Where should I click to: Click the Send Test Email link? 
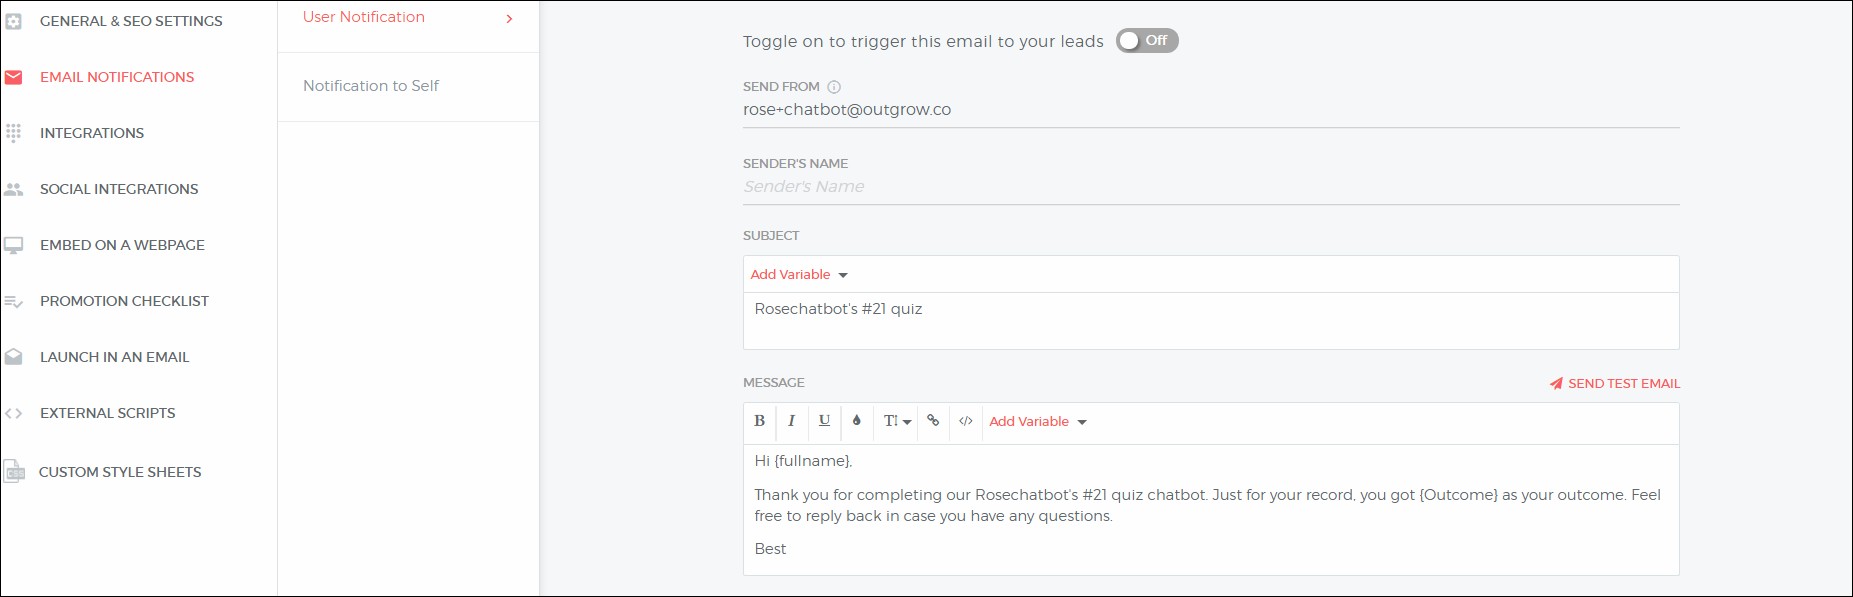(x=1623, y=384)
